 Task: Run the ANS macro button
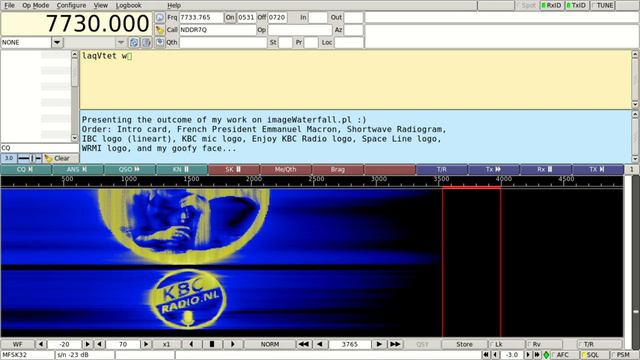tap(78, 169)
